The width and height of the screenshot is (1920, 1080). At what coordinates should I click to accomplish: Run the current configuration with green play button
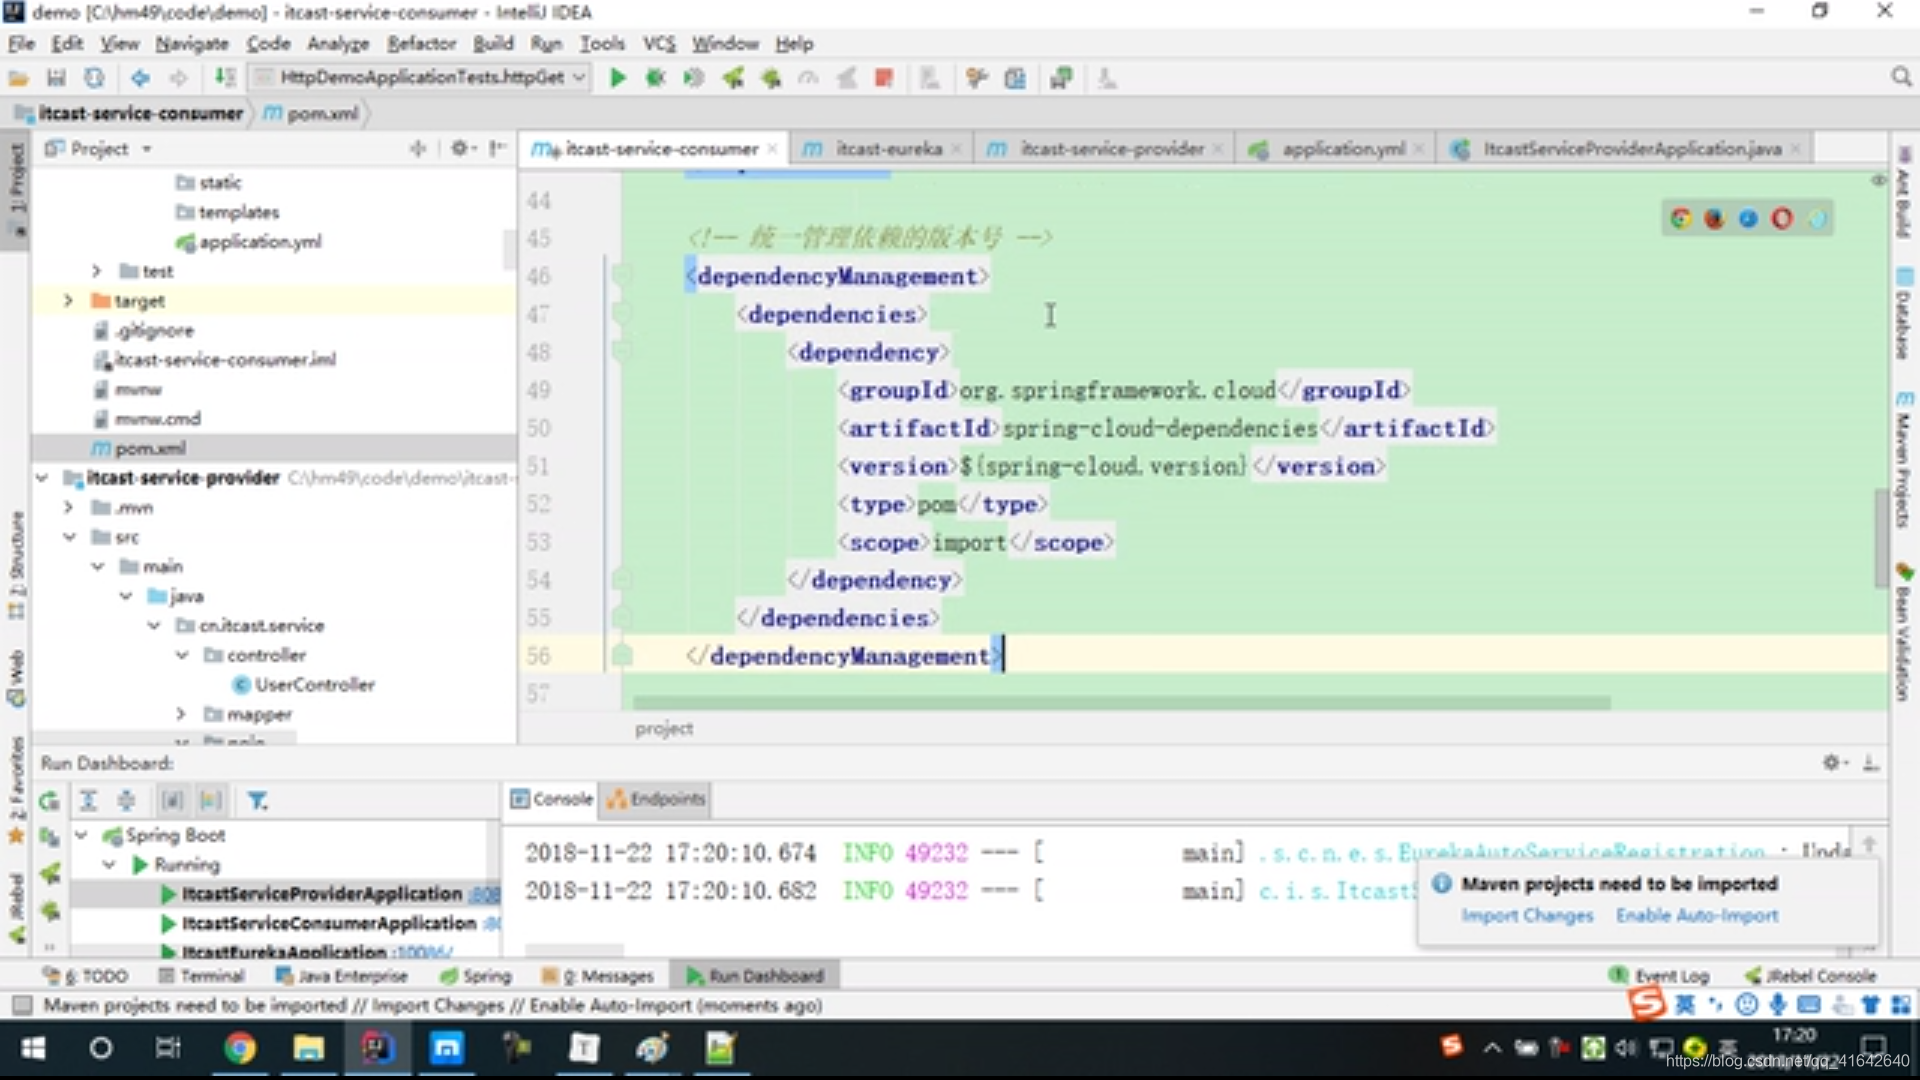coord(617,78)
